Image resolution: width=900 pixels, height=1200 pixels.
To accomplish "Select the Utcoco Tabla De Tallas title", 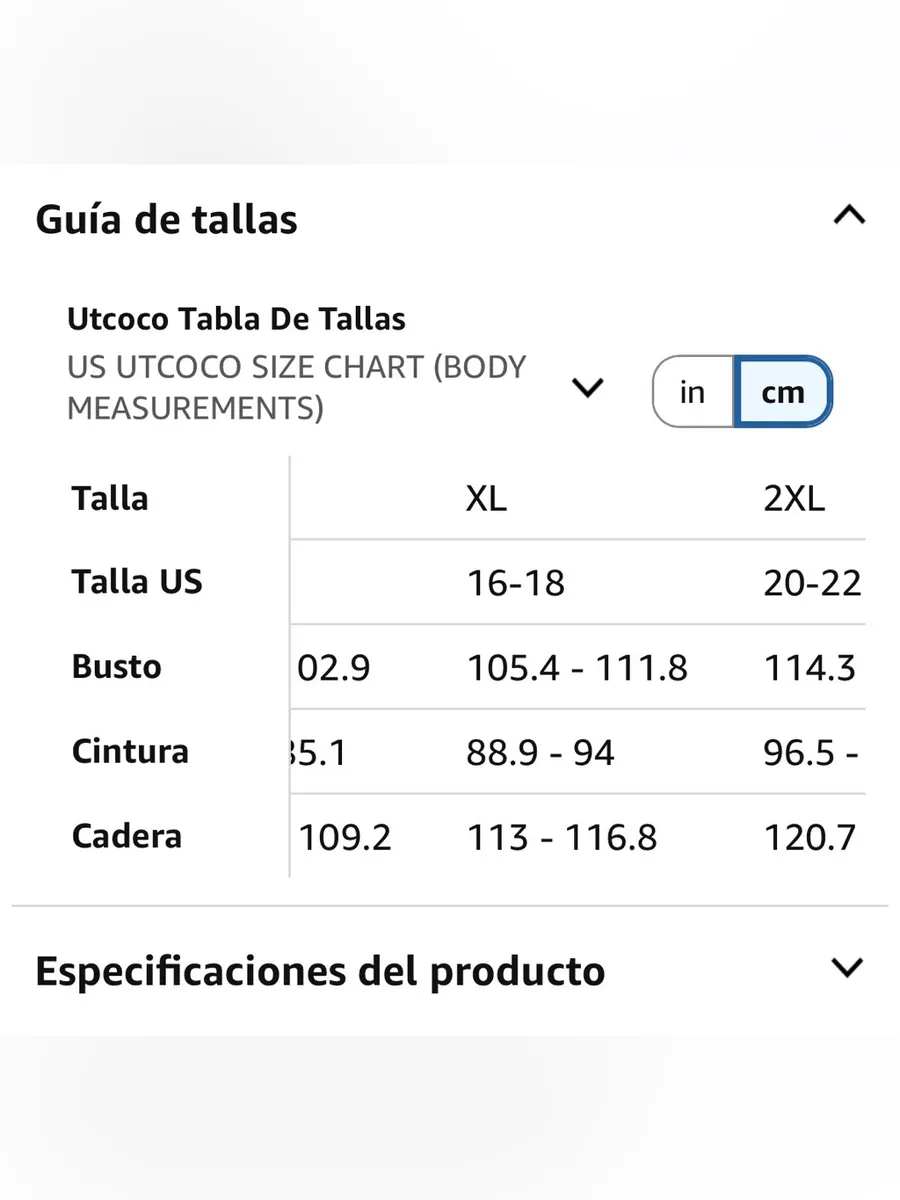I will click(x=236, y=319).
